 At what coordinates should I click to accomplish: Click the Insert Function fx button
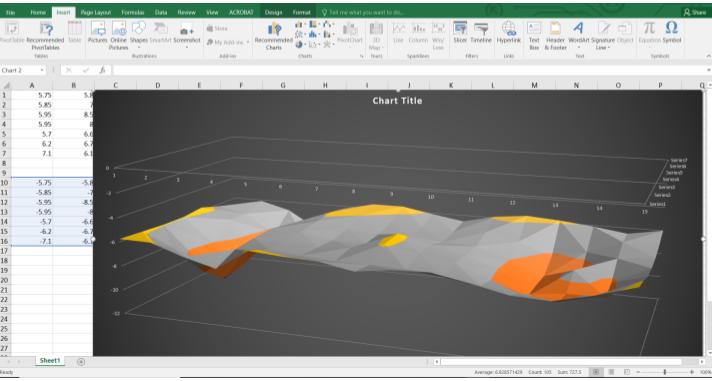click(x=103, y=70)
